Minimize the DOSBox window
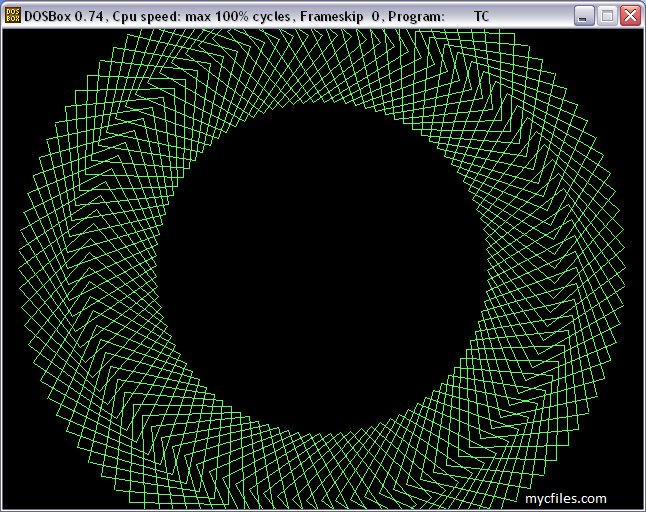The height and width of the screenshot is (512, 646). [x=584, y=16]
